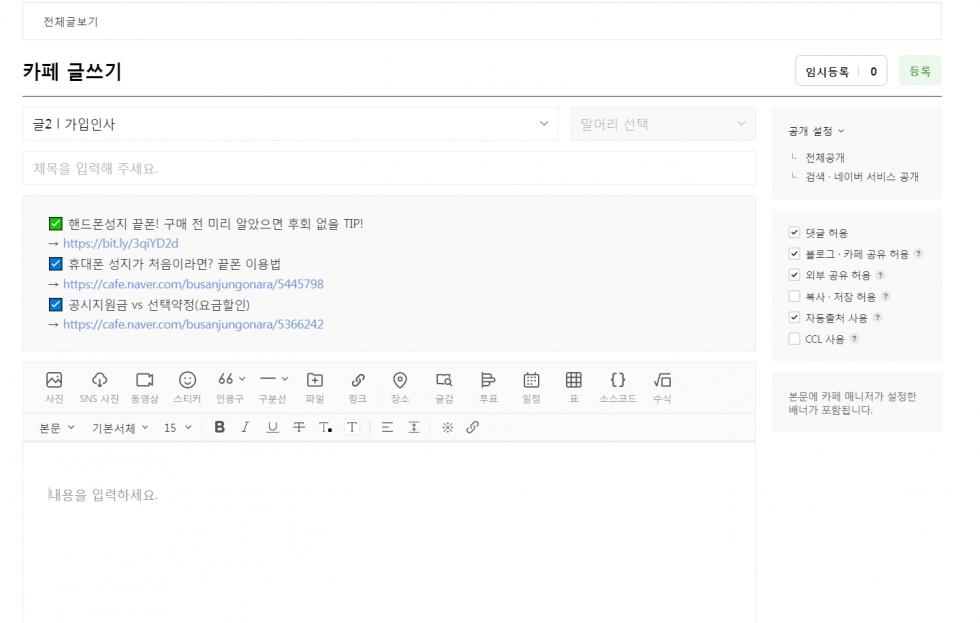Open the 글2 | 가입인사 board dropdown

290,124
